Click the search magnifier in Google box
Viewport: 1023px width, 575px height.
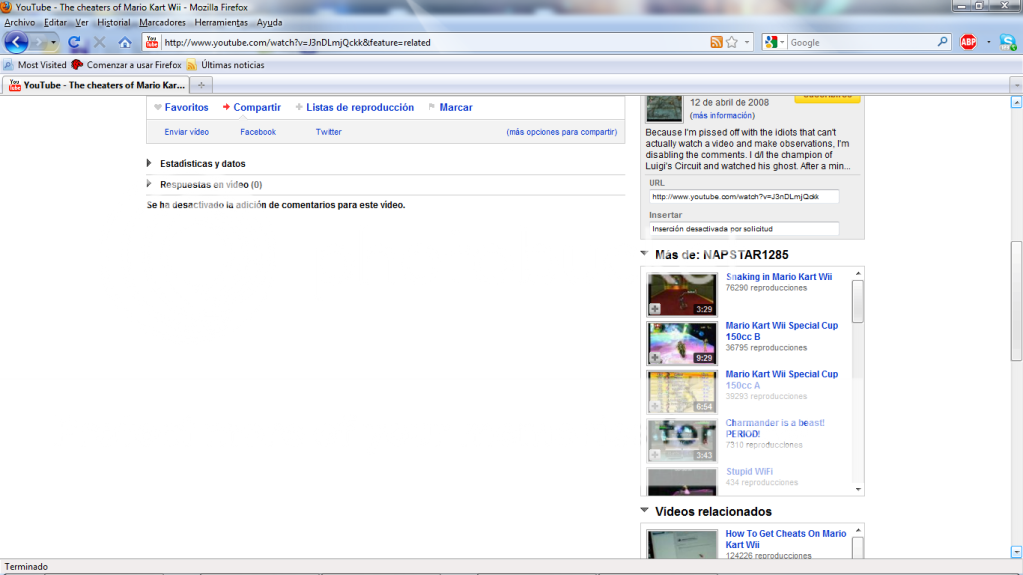[942, 42]
